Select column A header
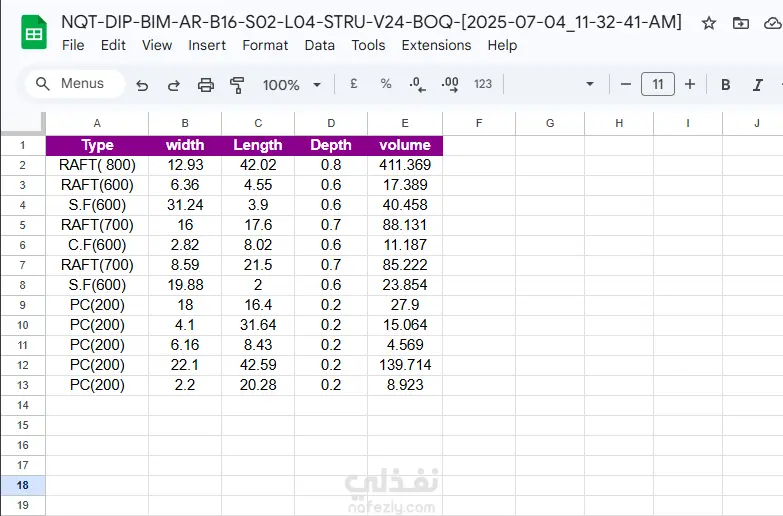Screen dimensions: 783x516 (97, 123)
